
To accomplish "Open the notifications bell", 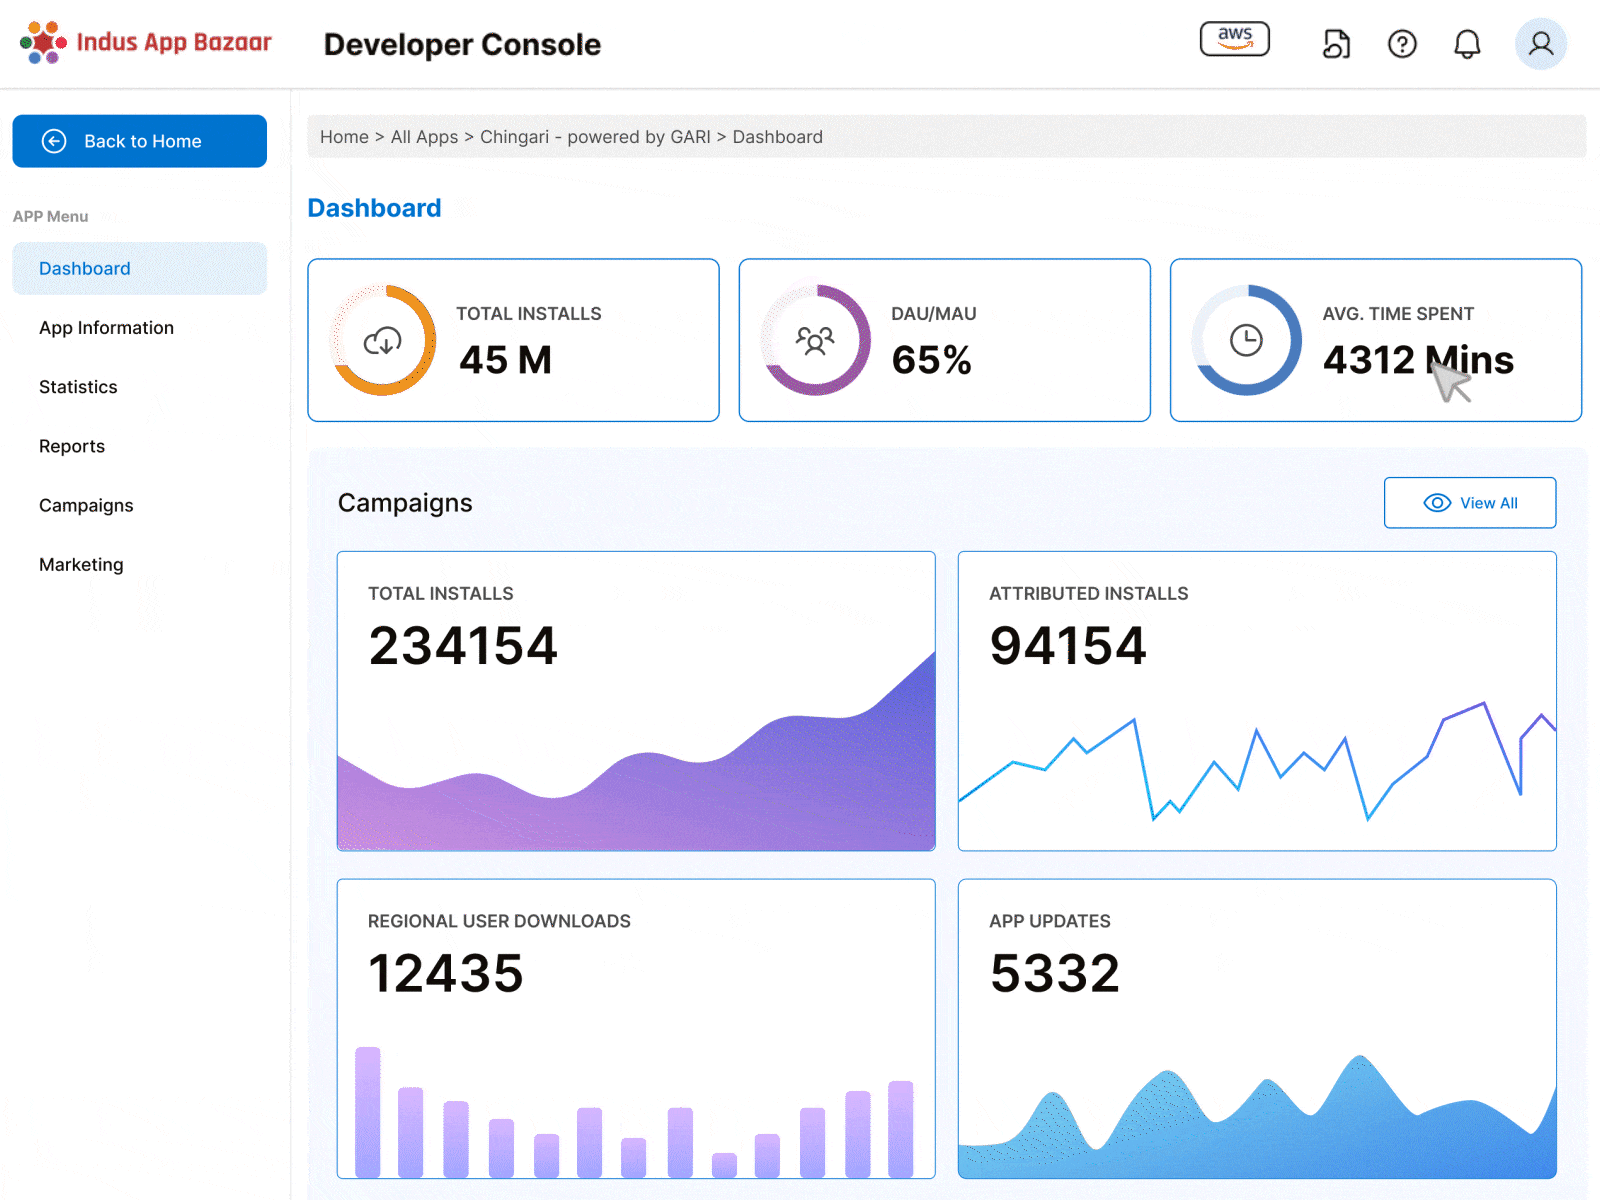I will coord(1467,44).
